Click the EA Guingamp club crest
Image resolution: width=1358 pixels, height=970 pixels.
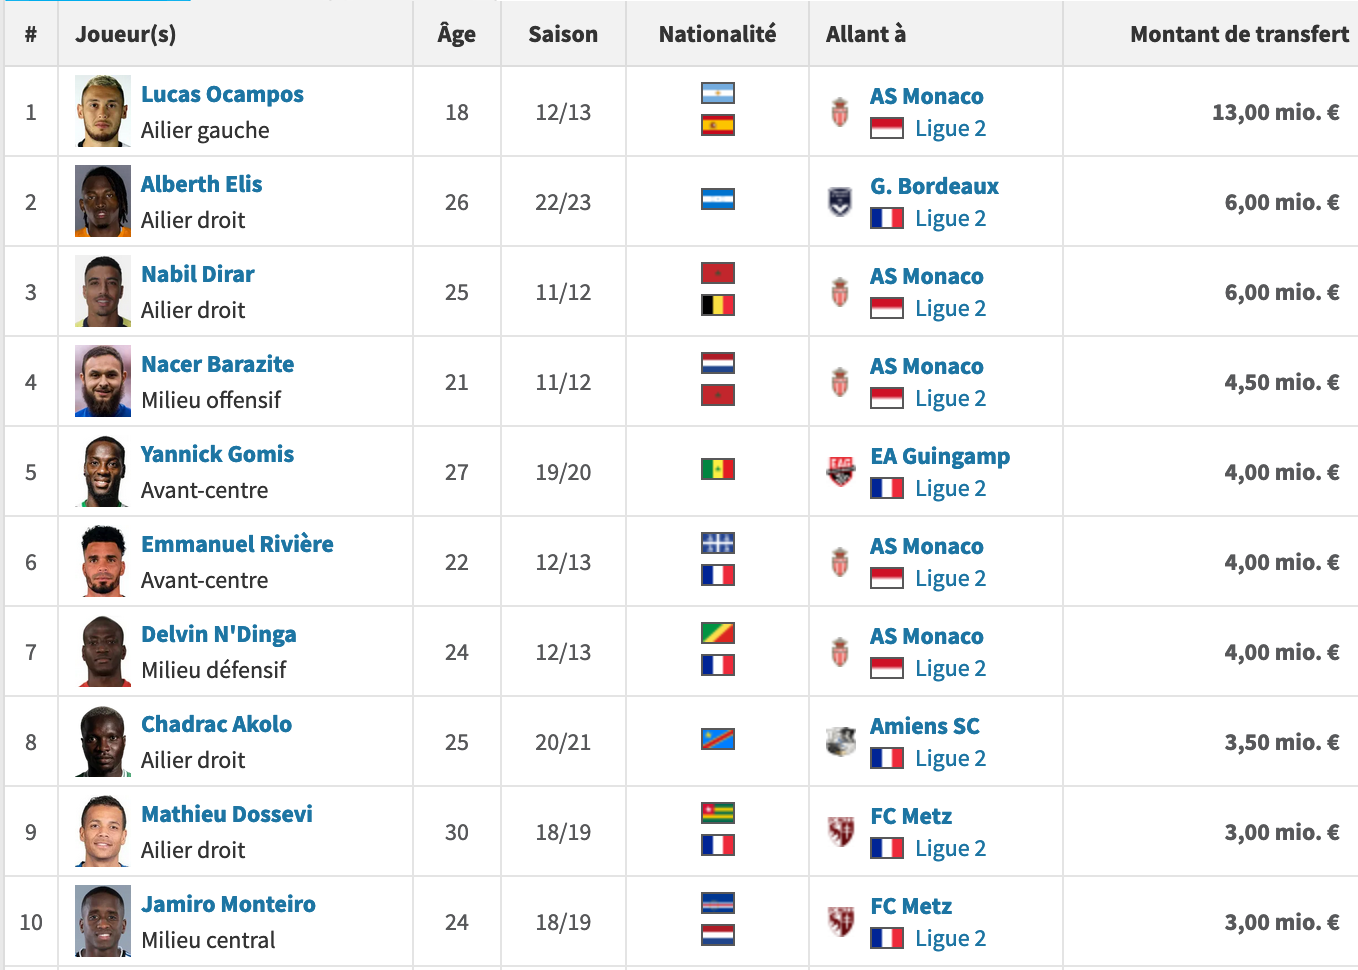click(841, 471)
